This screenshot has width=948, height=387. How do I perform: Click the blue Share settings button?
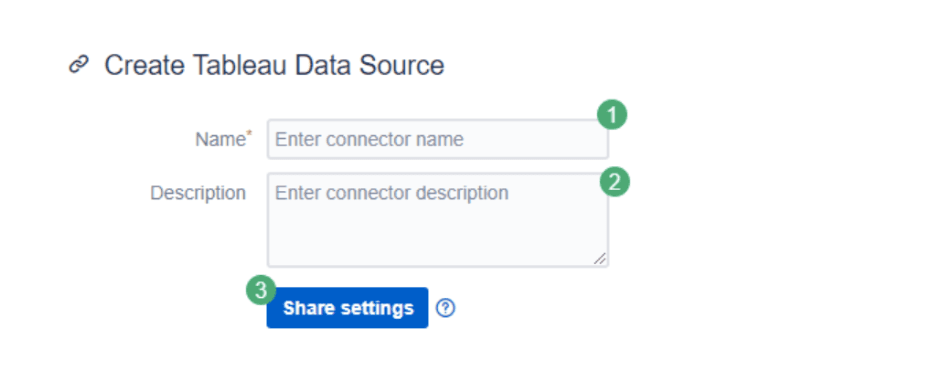348,308
